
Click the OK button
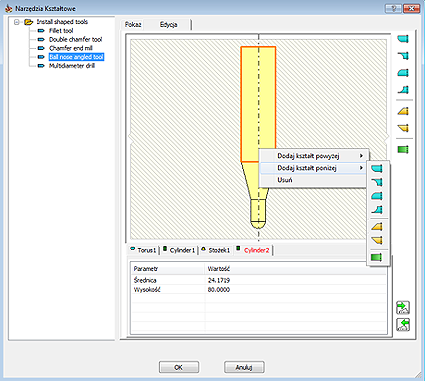pyautogui.click(x=179, y=367)
